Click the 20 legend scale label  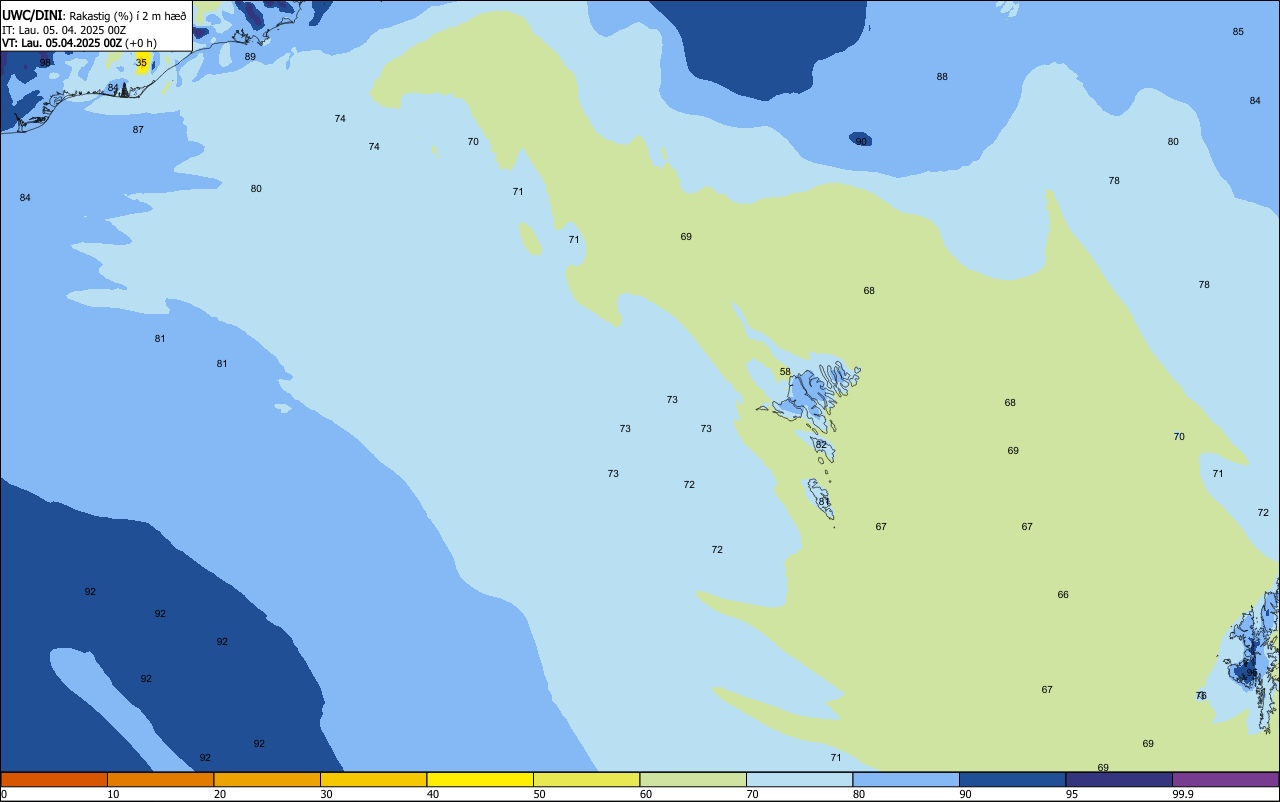[x=220, y=794]
